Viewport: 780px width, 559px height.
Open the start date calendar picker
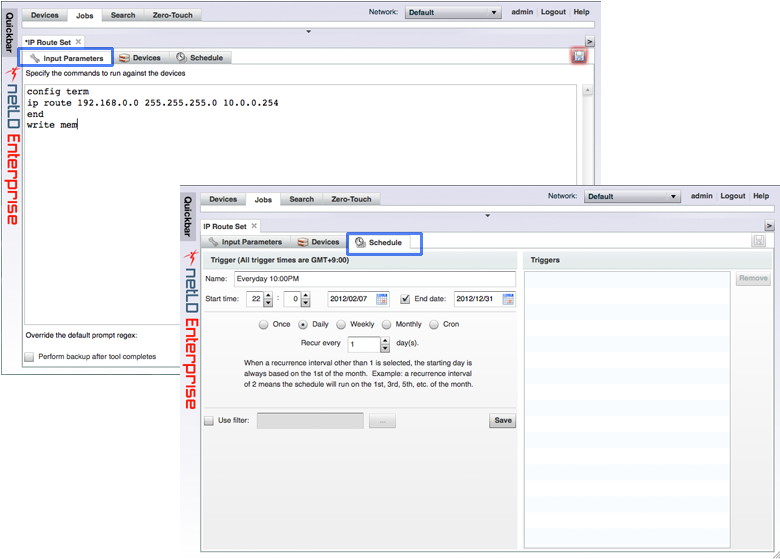[x=382, y=299]
